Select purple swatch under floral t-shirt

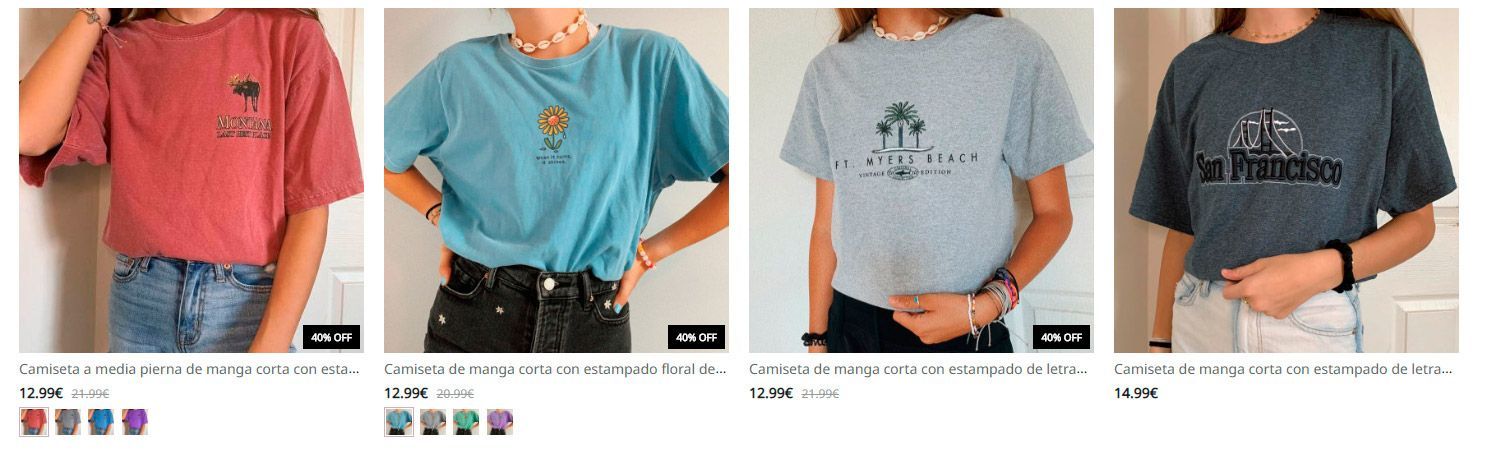coord(500,422)
